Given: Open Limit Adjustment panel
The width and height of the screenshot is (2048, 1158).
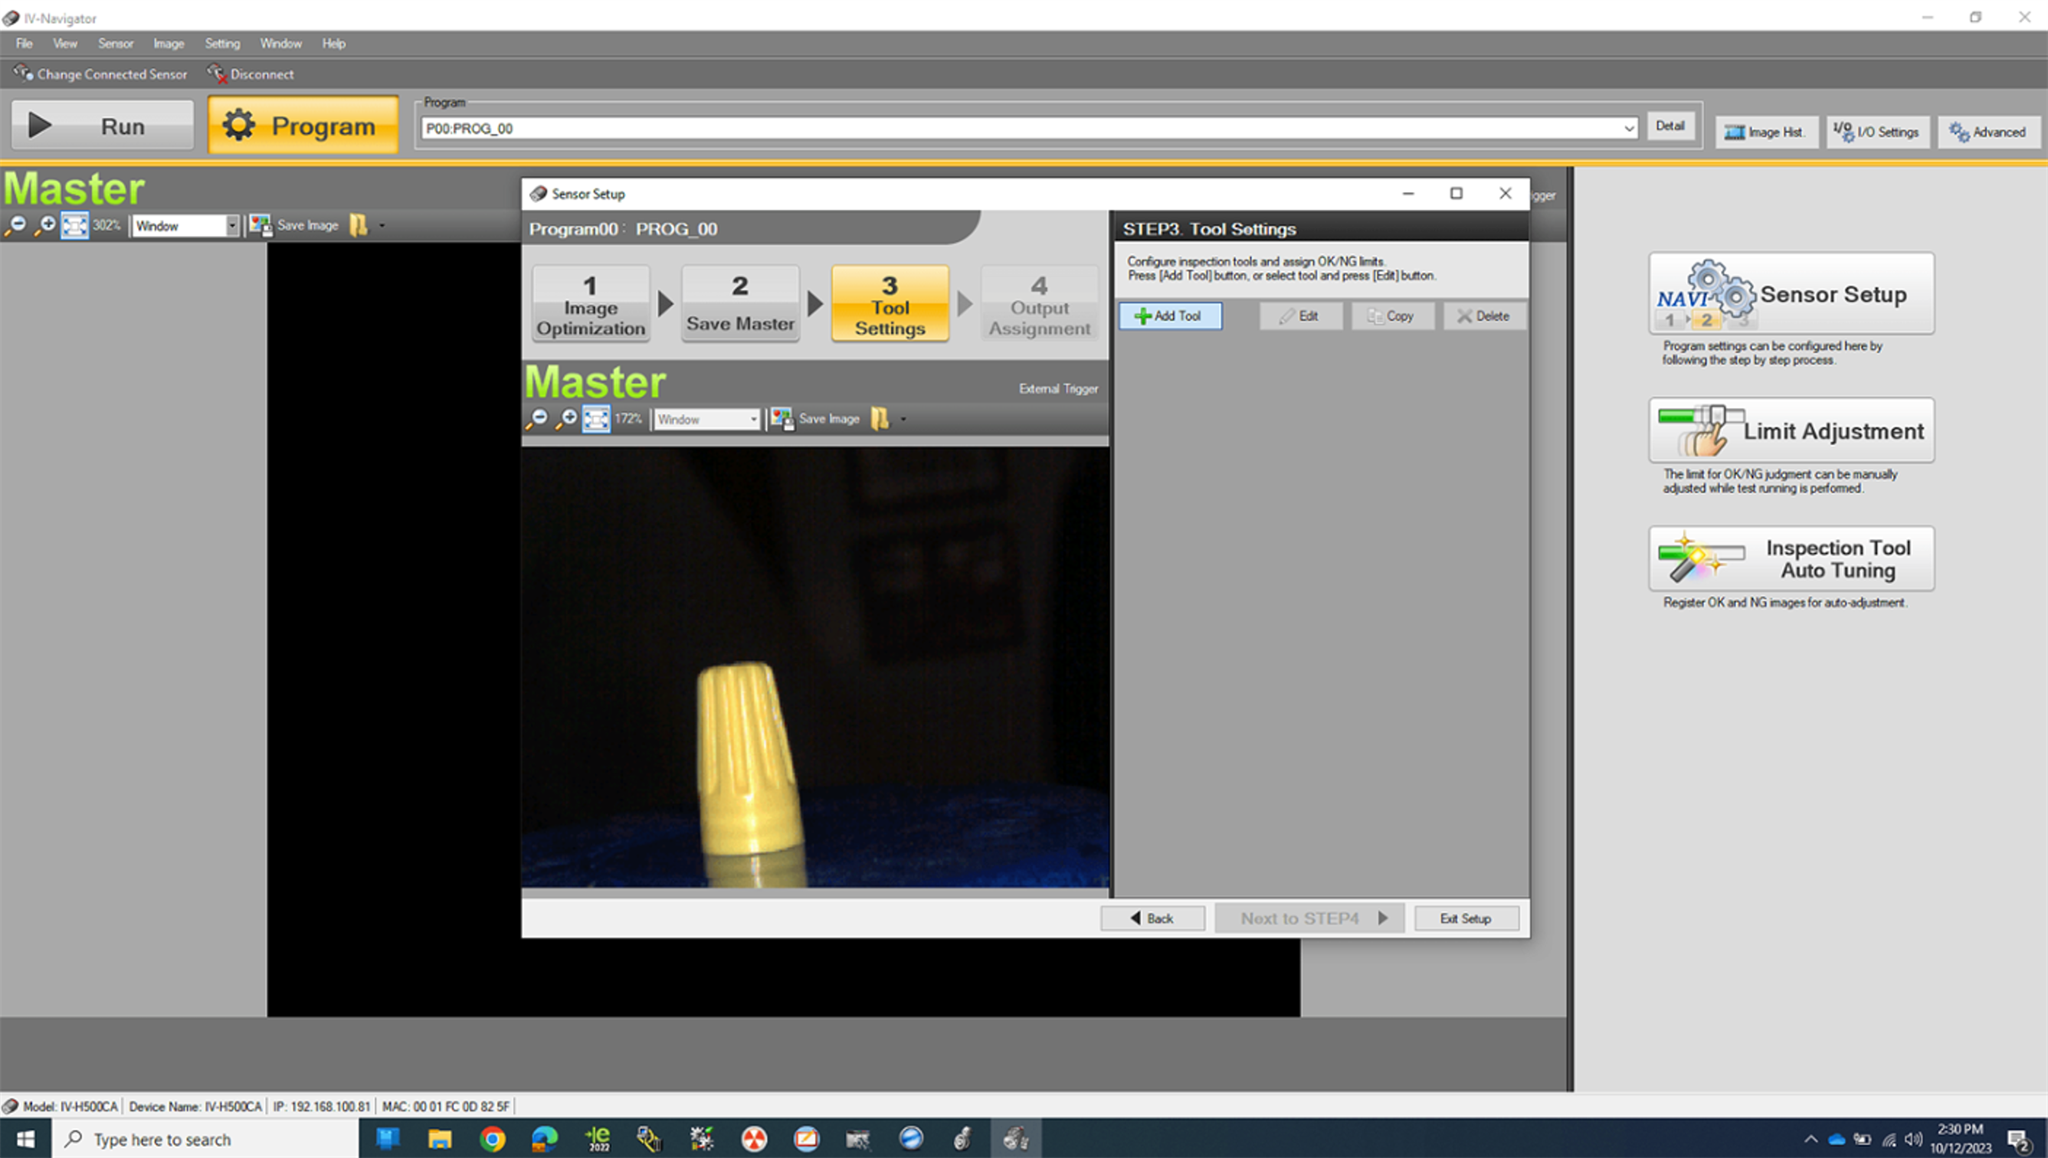Looking at the screenshot, I should click(x=1791, y=431).
